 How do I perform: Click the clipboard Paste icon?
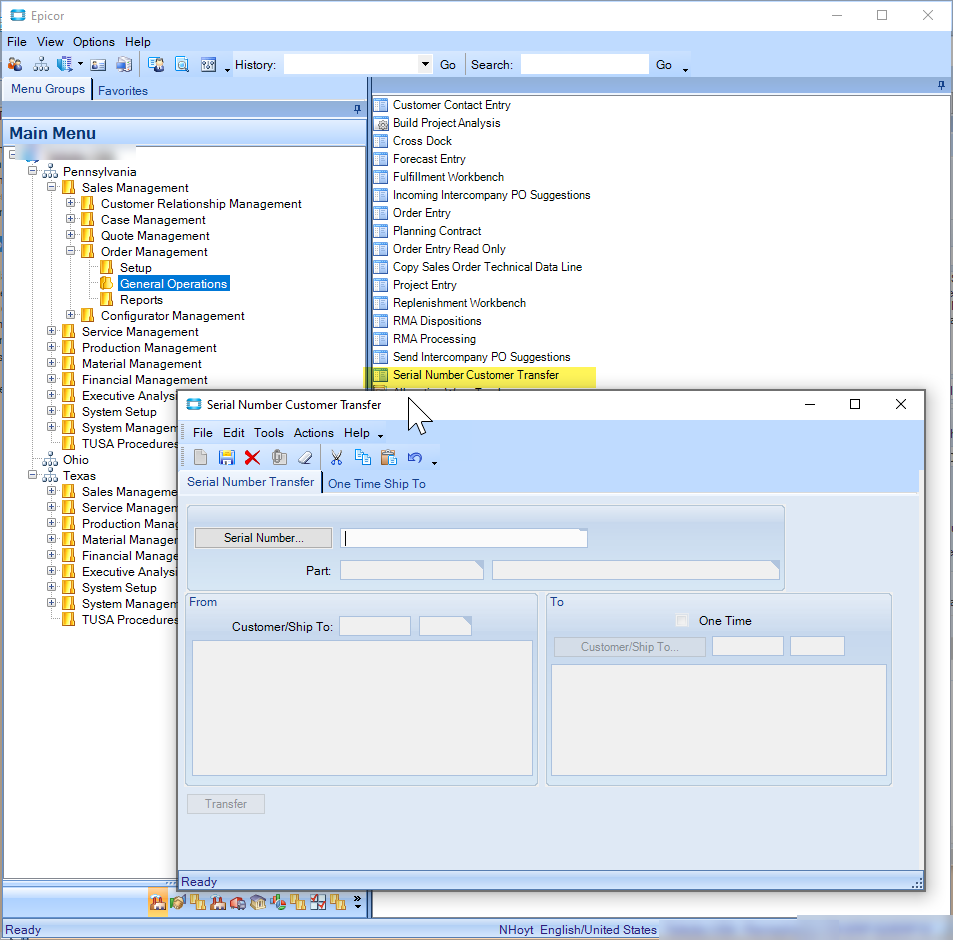[x=389, y=458]
